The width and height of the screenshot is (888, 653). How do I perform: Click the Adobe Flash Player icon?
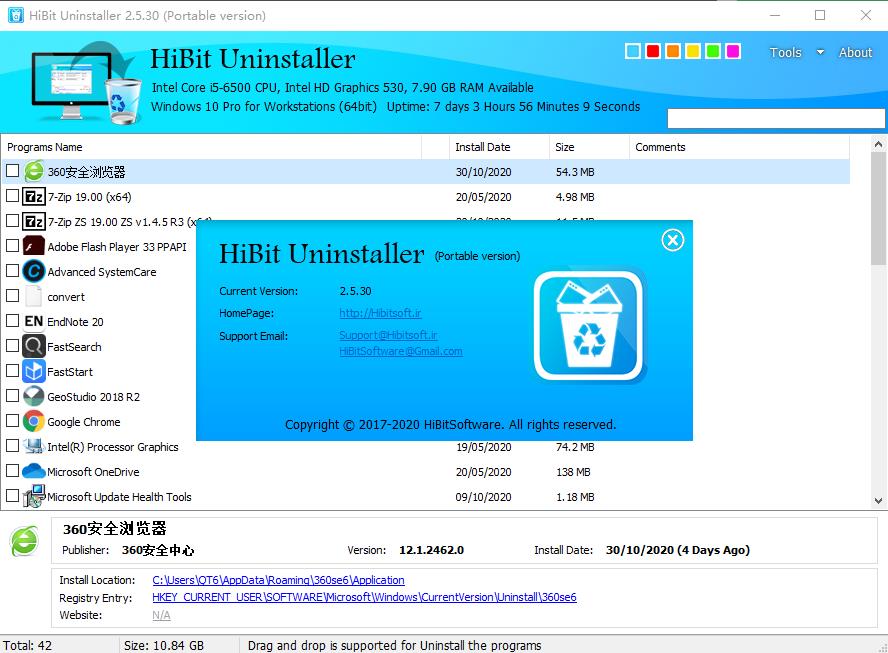coord(33,246)
